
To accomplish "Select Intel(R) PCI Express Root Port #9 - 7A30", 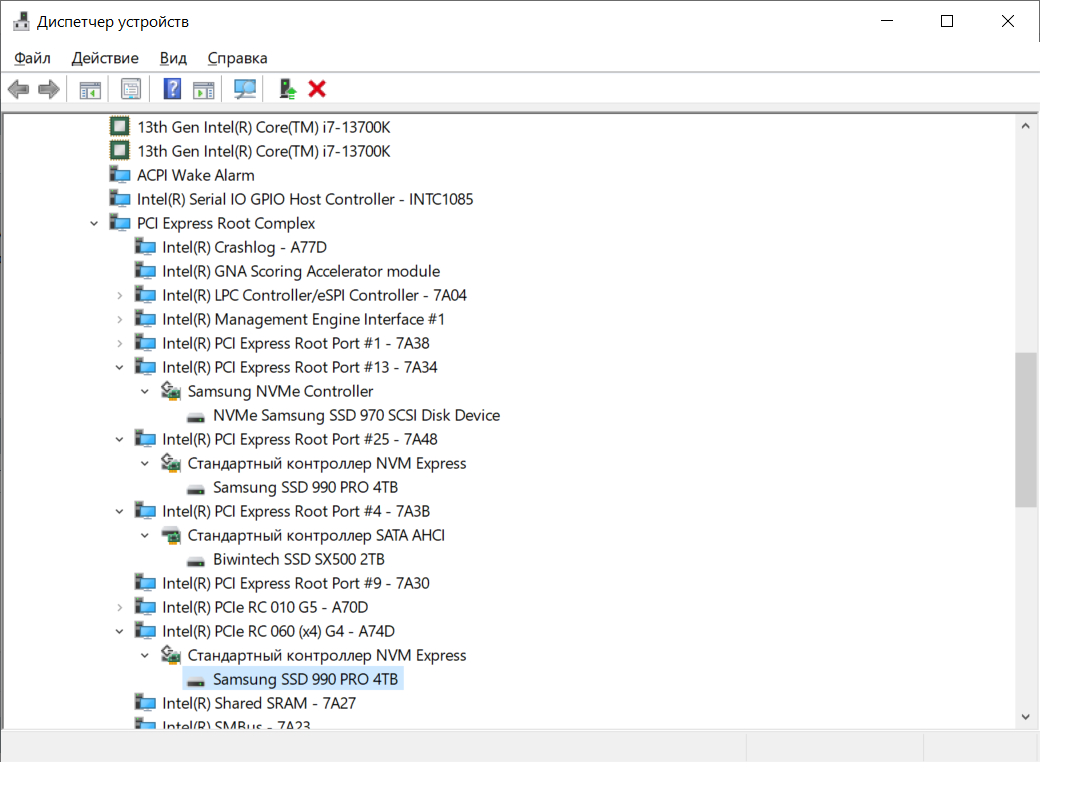I will [x=296, y=584].
